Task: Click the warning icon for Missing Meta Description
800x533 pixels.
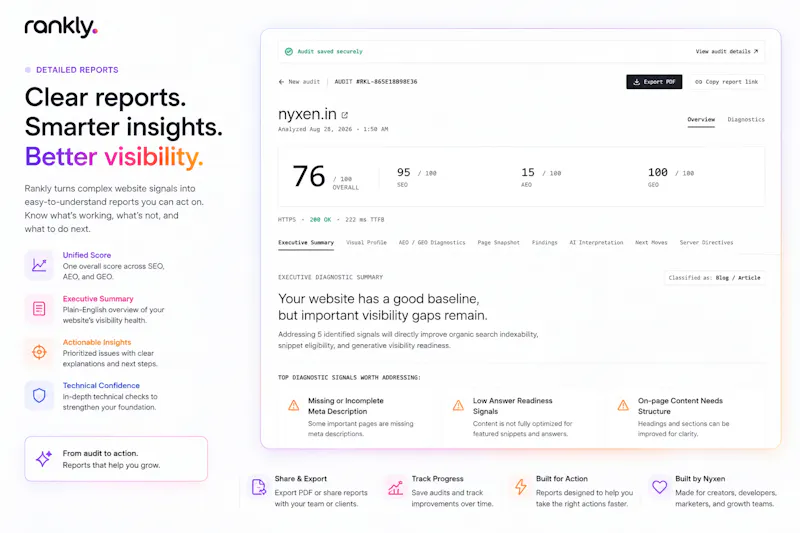Action: (294, 405)
